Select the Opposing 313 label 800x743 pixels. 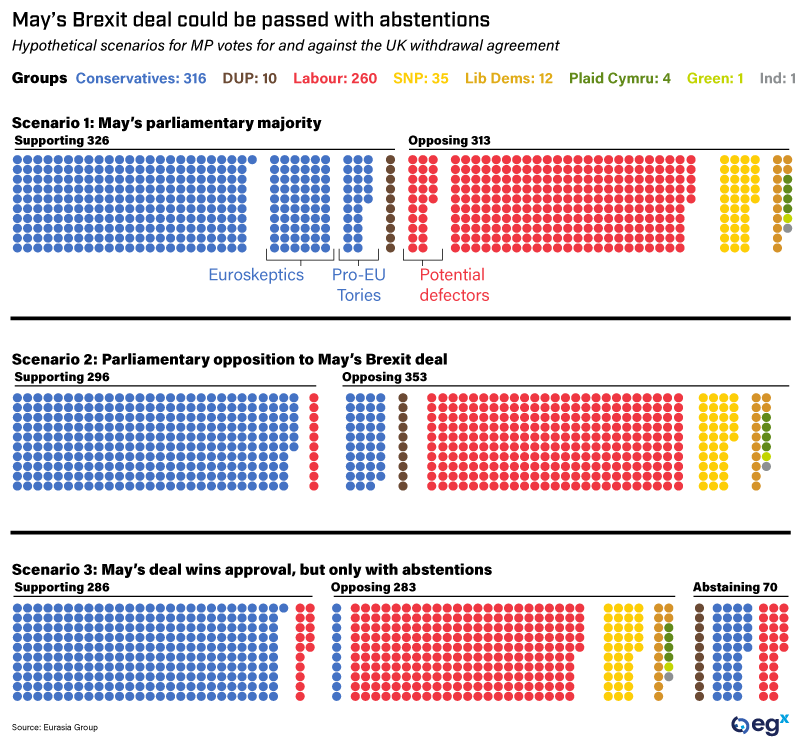pyautogui.click(x=450, y=141)
